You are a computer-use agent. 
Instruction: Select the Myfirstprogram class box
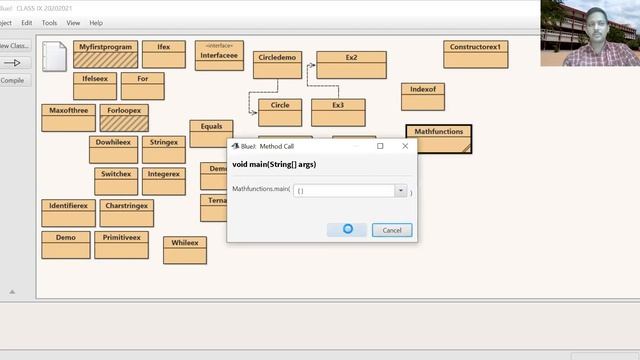(x=106, y=54)
